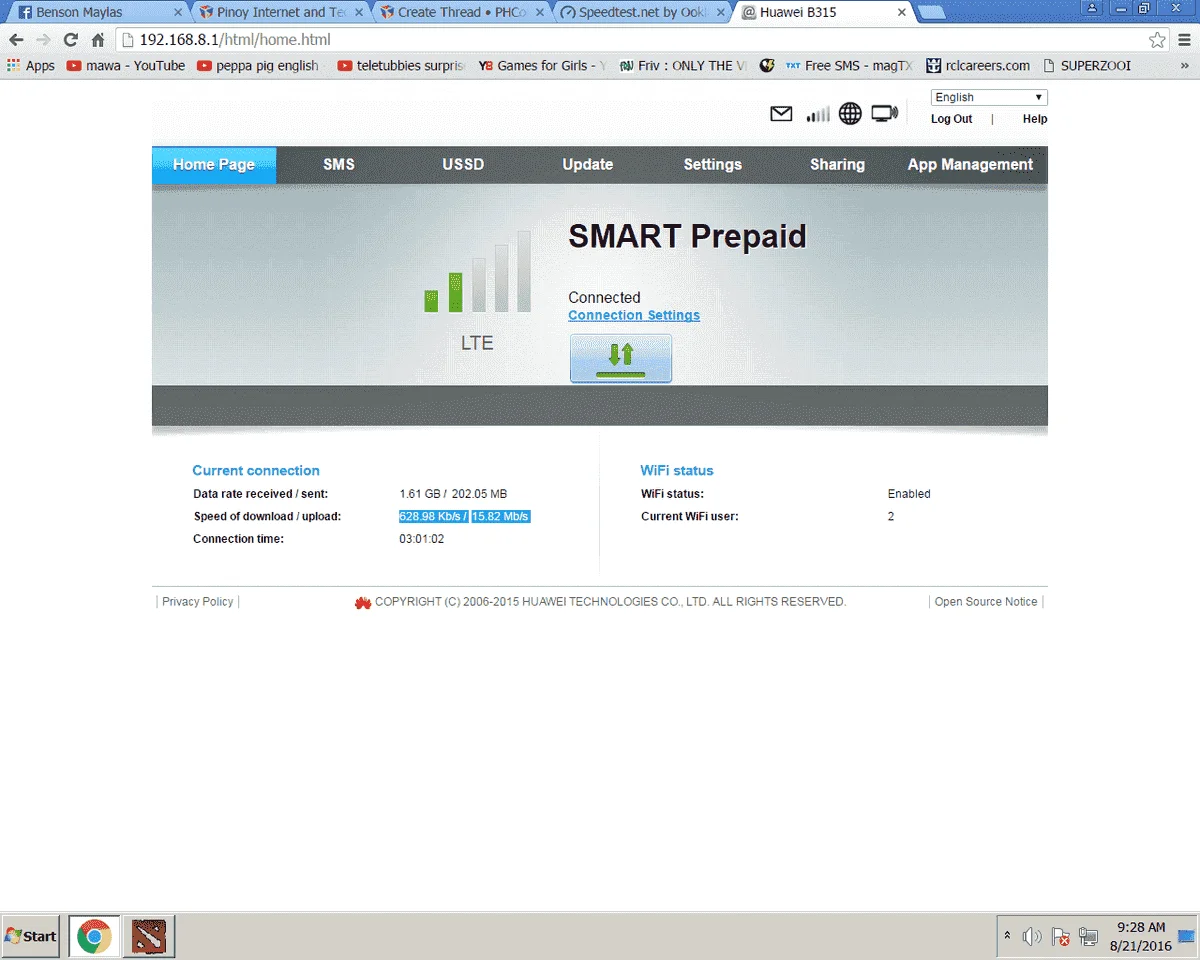Viewport: 1200px width, 960px height.
Task: Open the Chrome menu hamburger icon
Action: point(1184,40)
